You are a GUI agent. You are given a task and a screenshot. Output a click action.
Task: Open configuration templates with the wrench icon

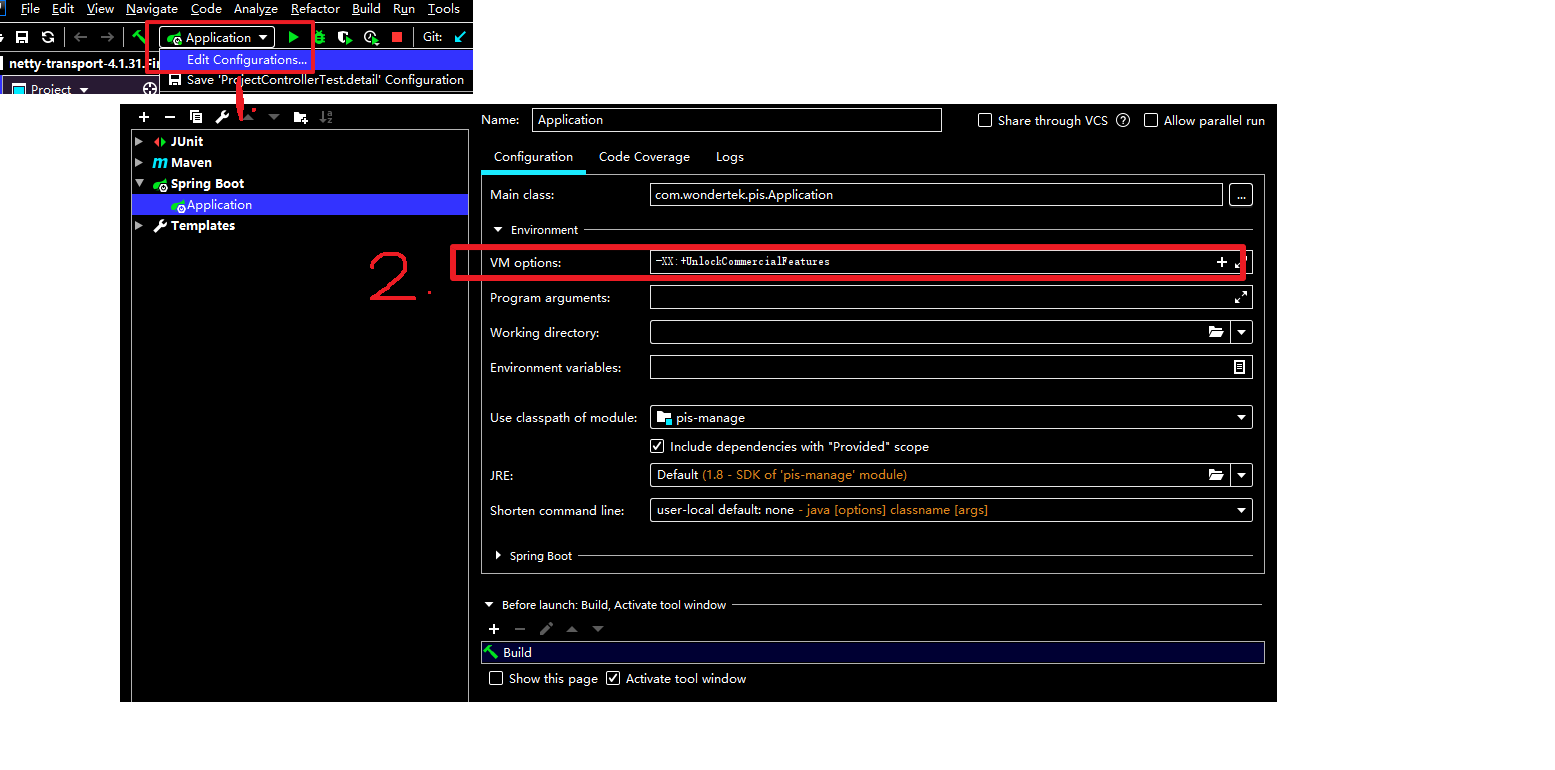221,117
